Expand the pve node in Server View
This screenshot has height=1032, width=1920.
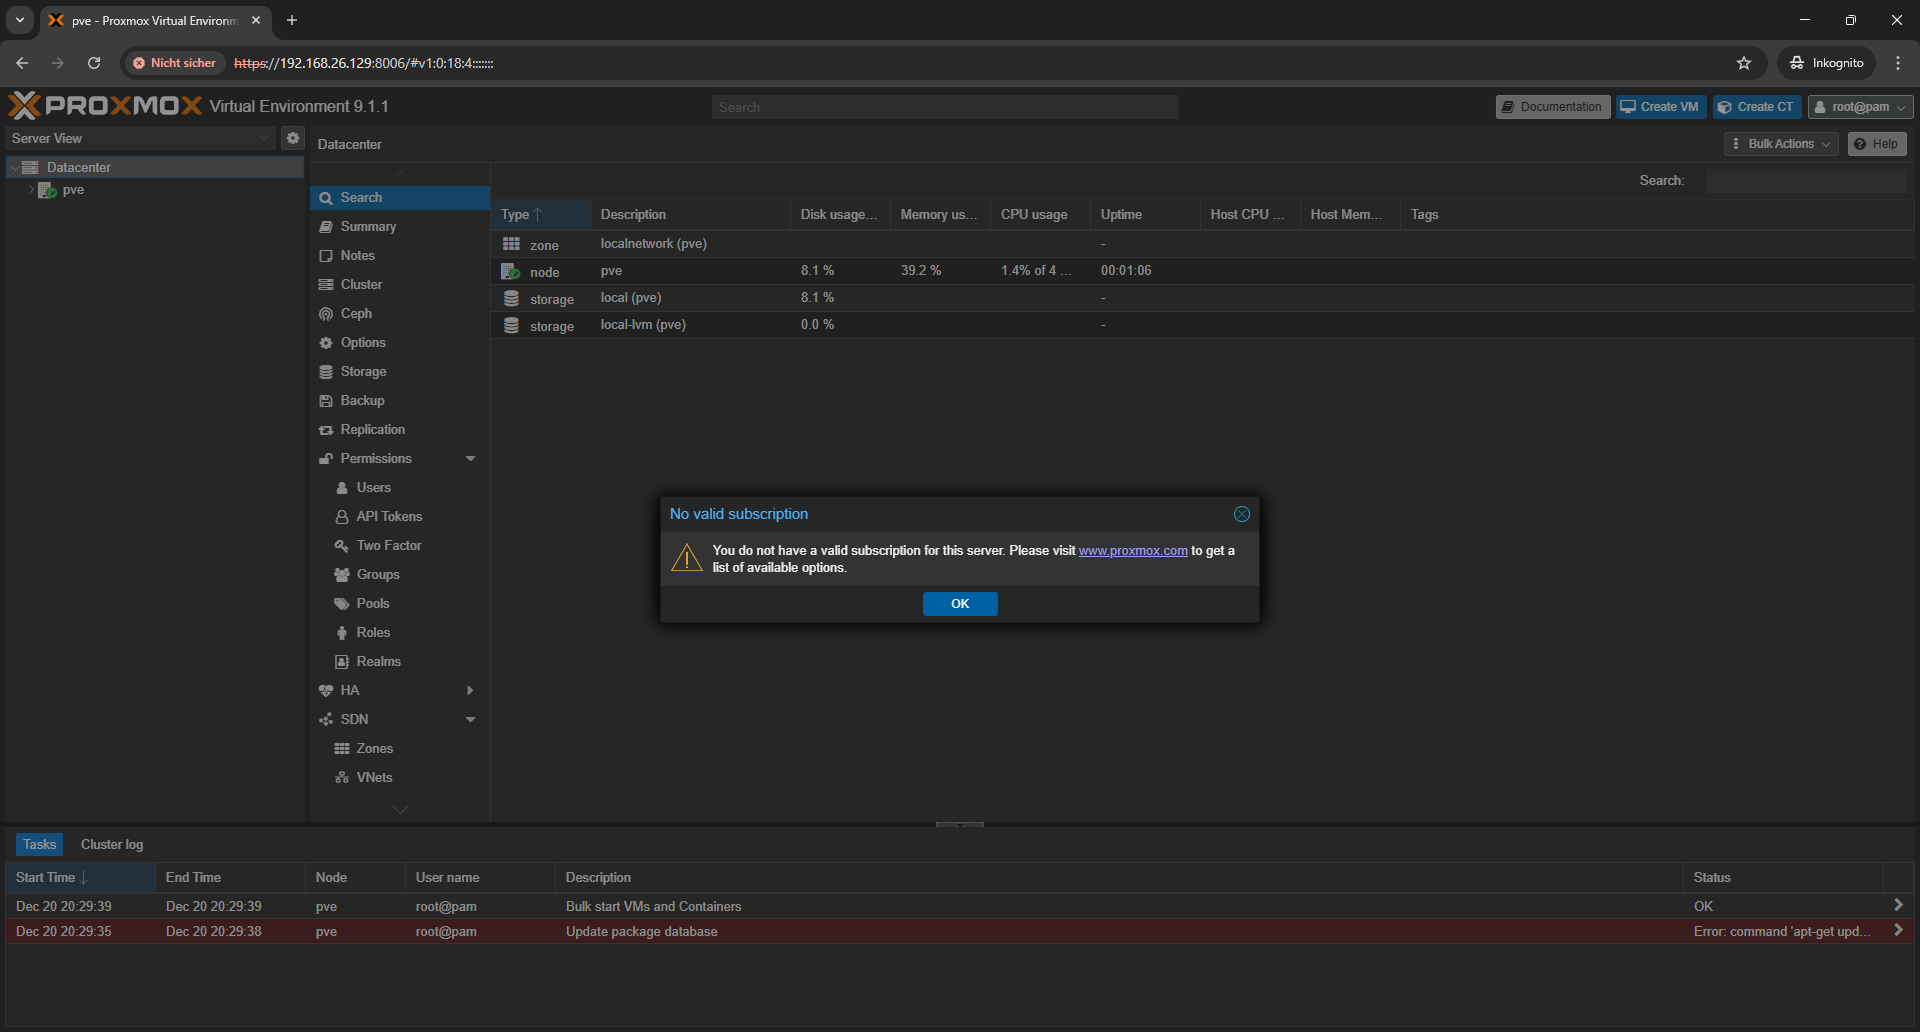(31, 190)
